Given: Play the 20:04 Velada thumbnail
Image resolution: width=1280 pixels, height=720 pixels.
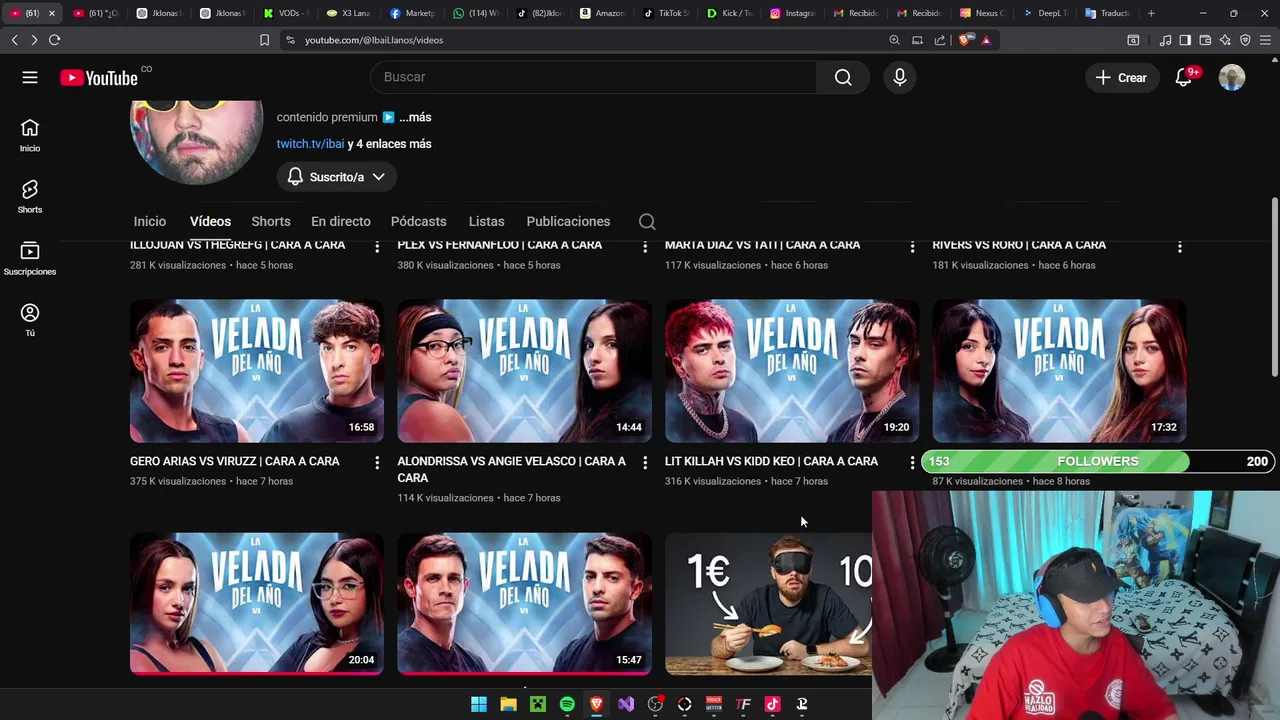Looking at the screenshot, I should (256, 603).
